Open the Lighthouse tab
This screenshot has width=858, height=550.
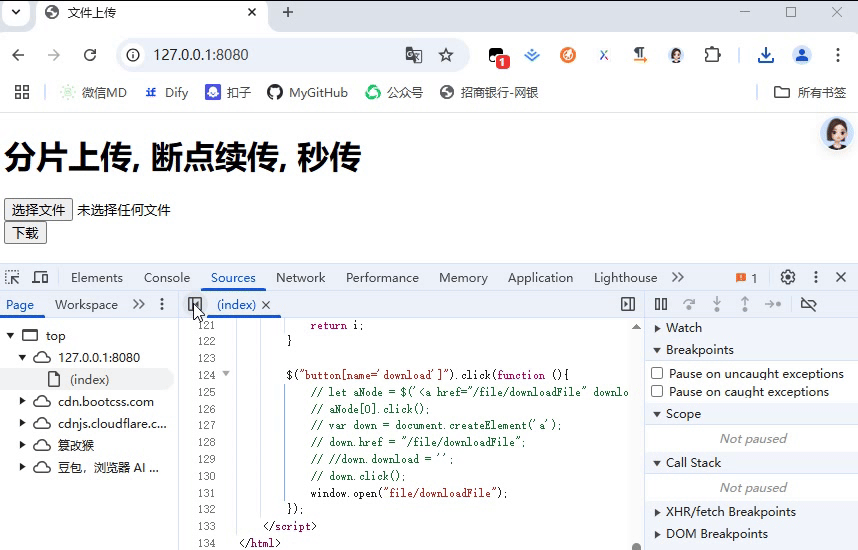pyautogui.click(x=625, y=278)
